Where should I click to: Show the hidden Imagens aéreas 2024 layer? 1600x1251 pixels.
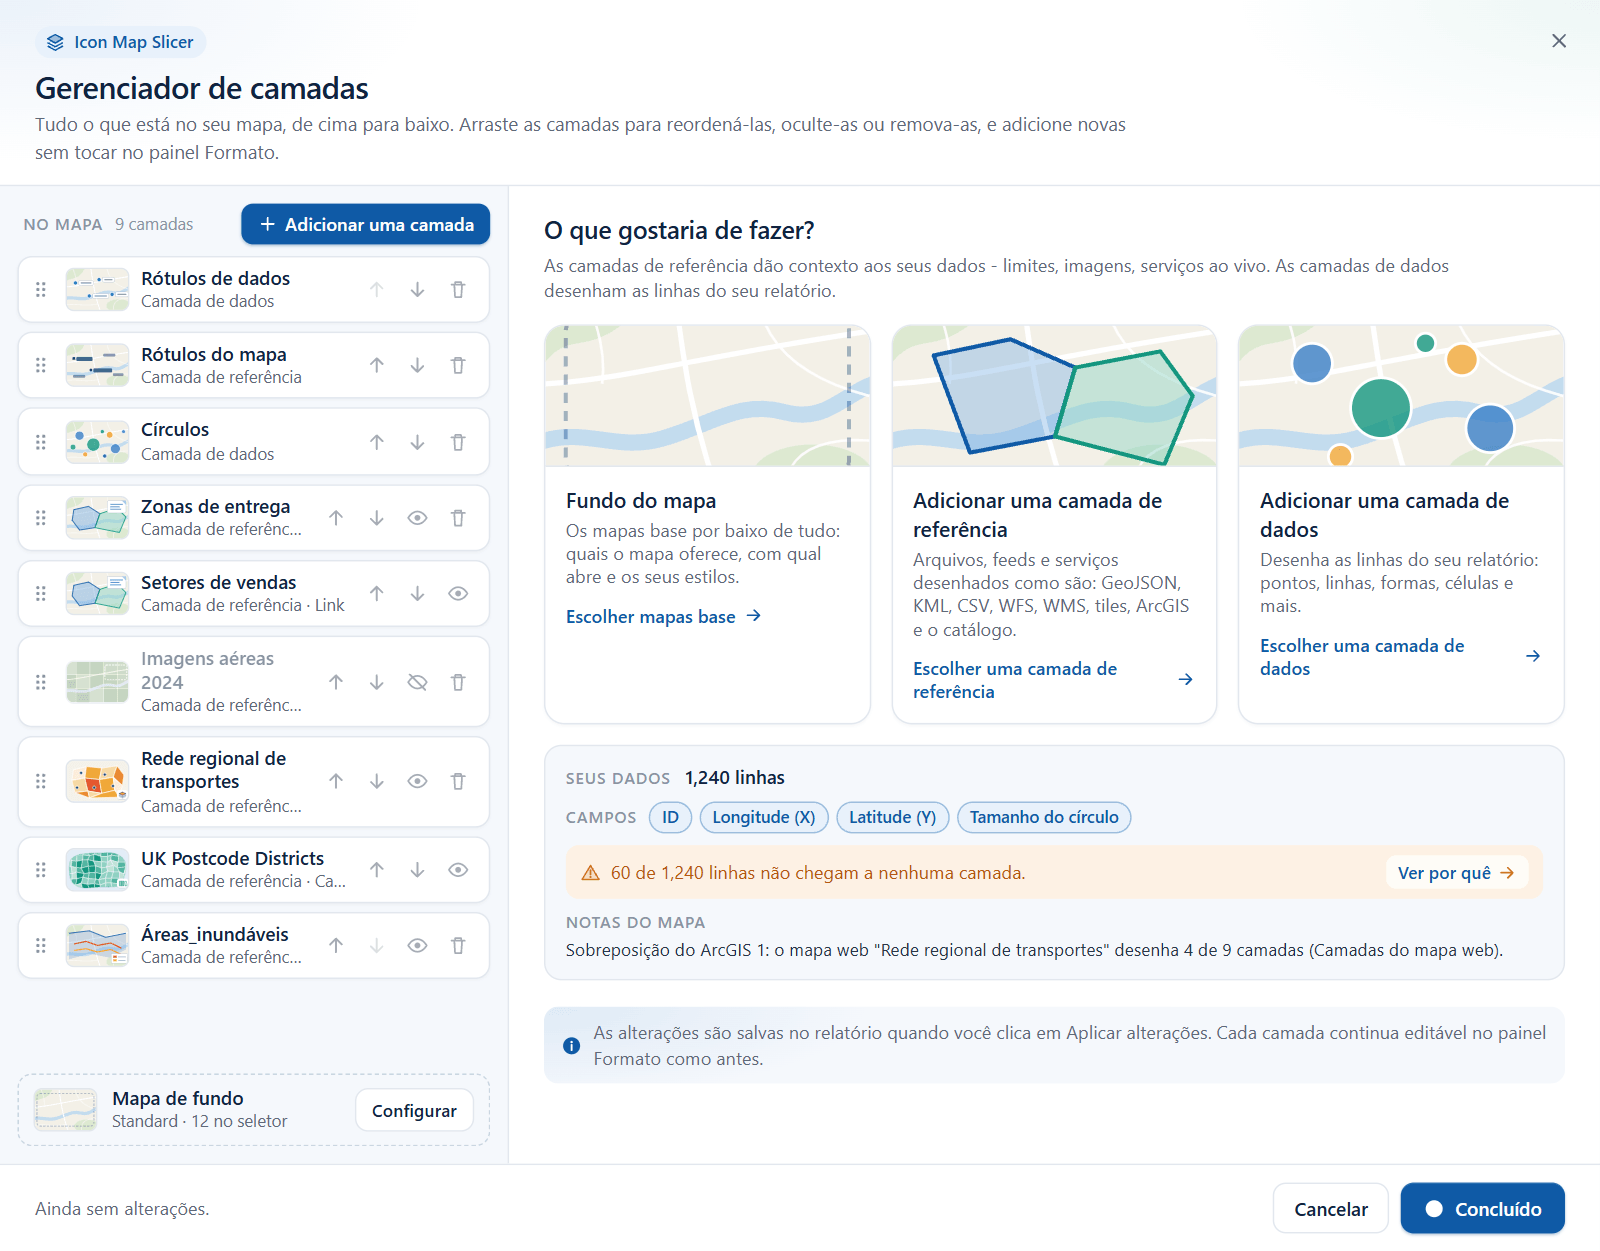tap(417, 682)
